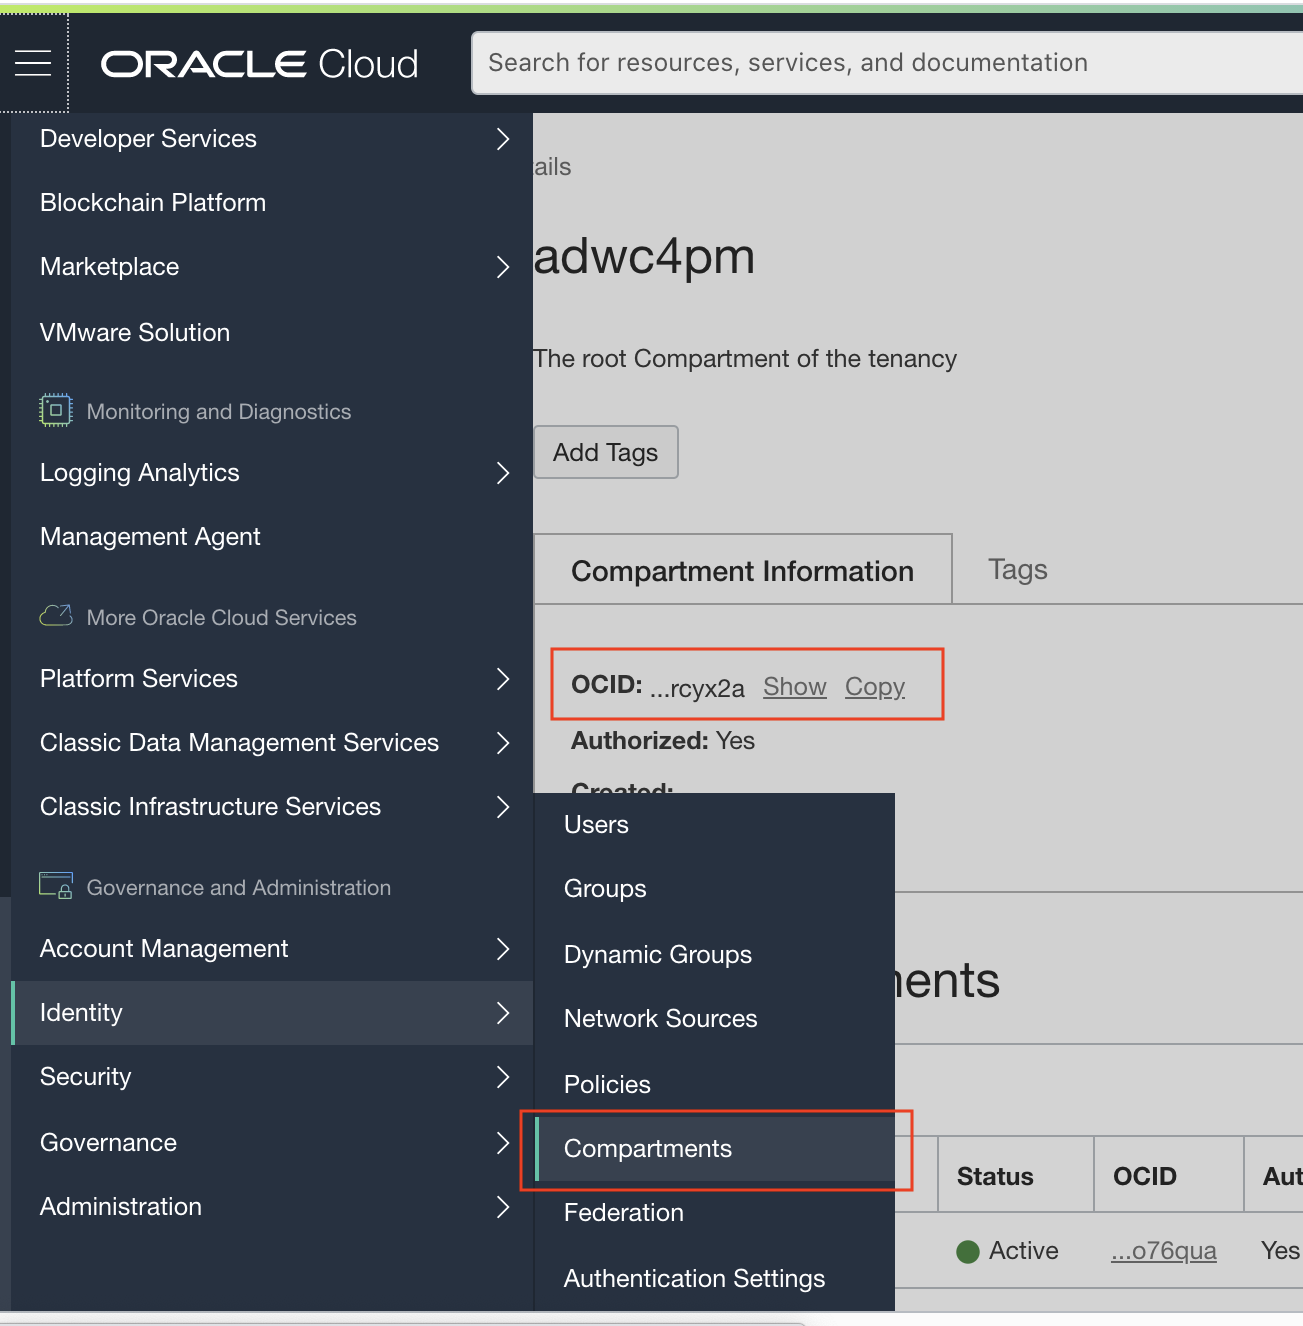The width and height of the screenshot is (1303, 1326).
Task: Expand the Administration submenu chevron
Action: click(x=503, y=1207)
